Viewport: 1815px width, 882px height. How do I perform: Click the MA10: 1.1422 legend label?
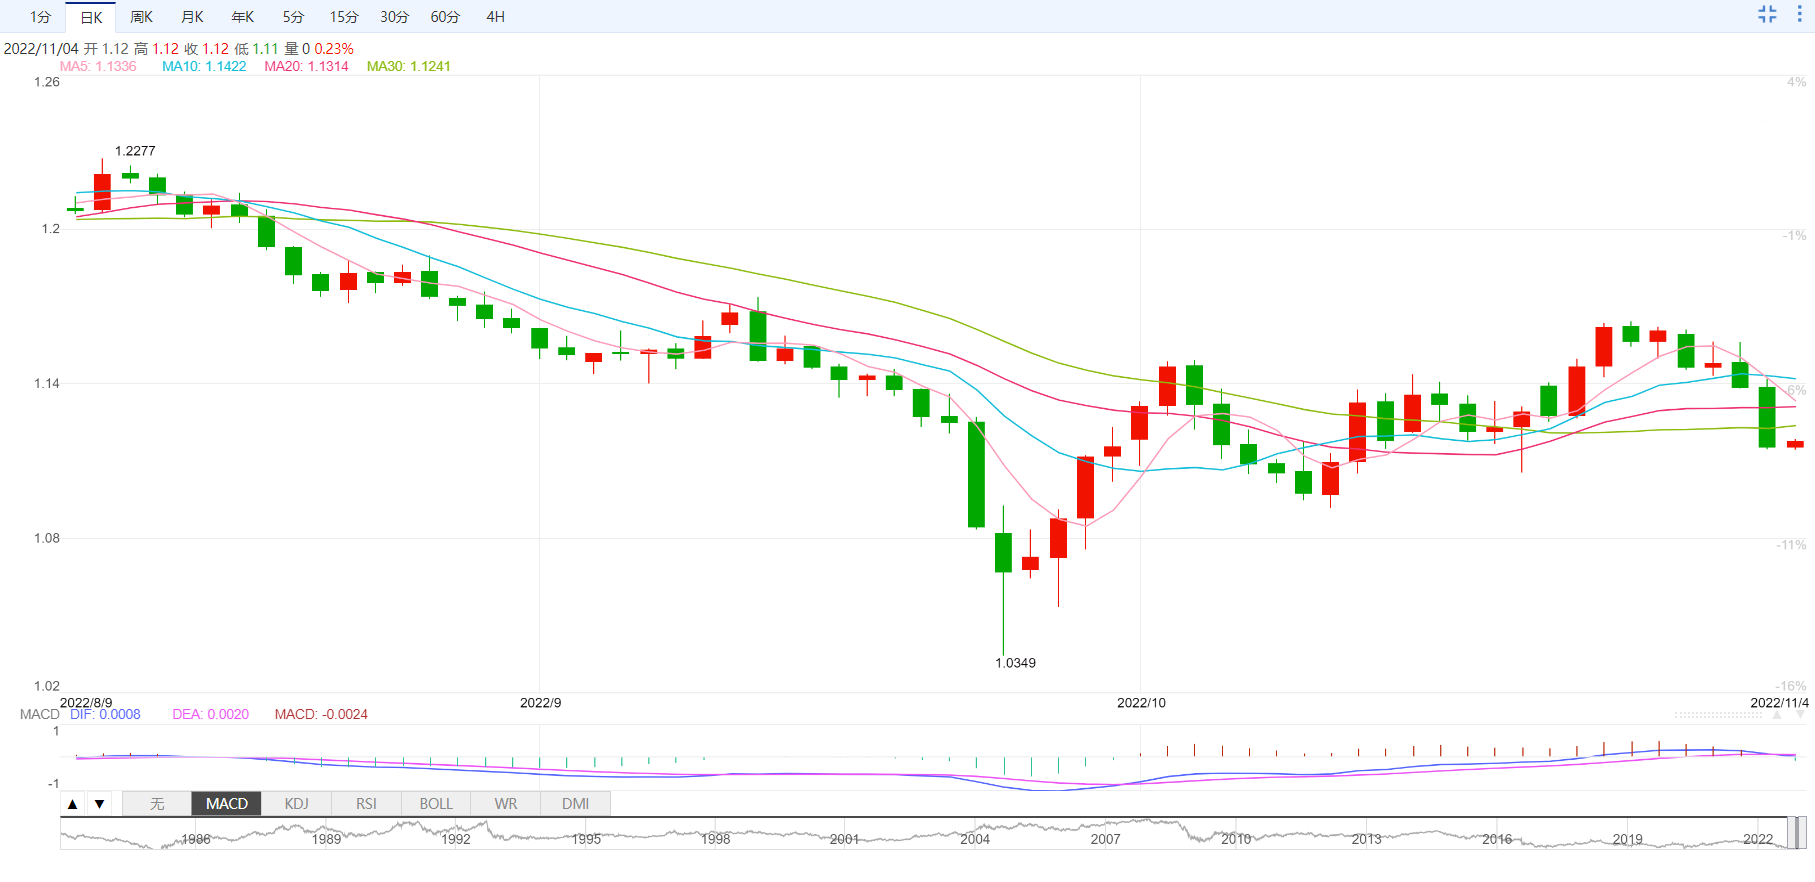[204, 66]
